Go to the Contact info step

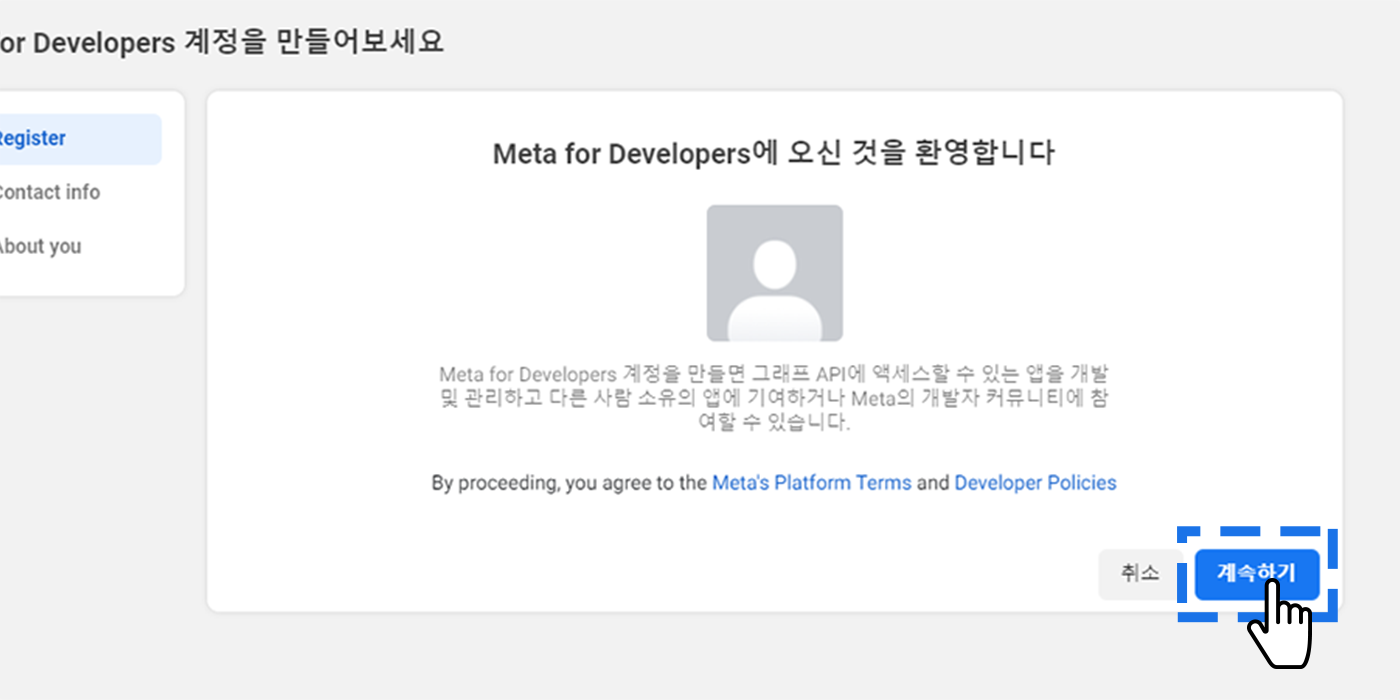pos(50,192)
